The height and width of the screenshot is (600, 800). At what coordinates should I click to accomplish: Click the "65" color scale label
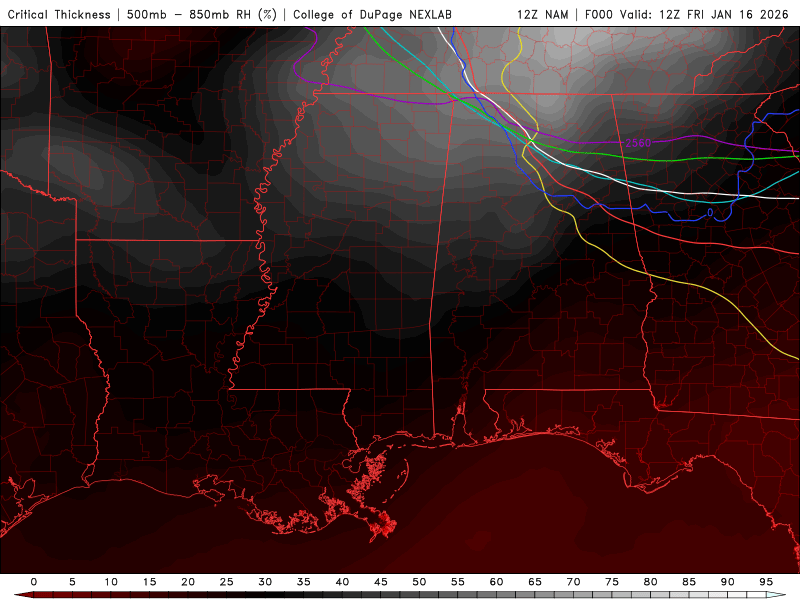pos(535,582)
